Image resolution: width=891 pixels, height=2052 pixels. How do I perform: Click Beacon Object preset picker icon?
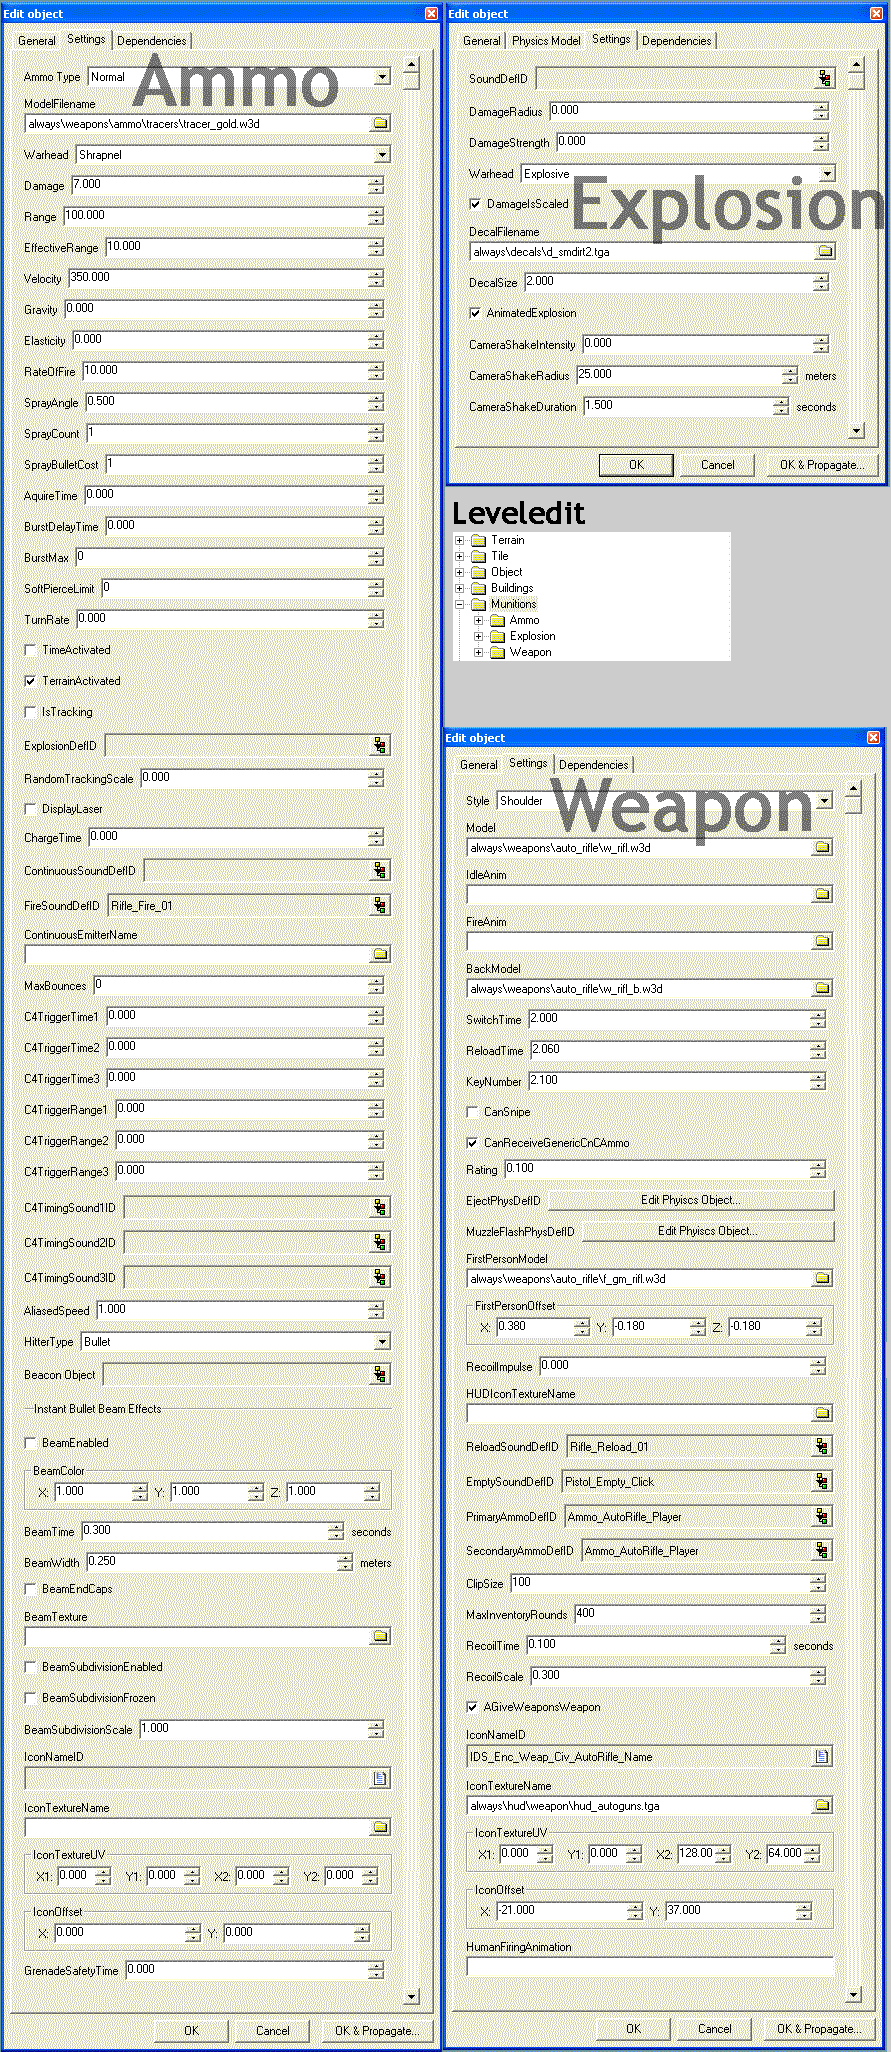(x=380, y=1374)
